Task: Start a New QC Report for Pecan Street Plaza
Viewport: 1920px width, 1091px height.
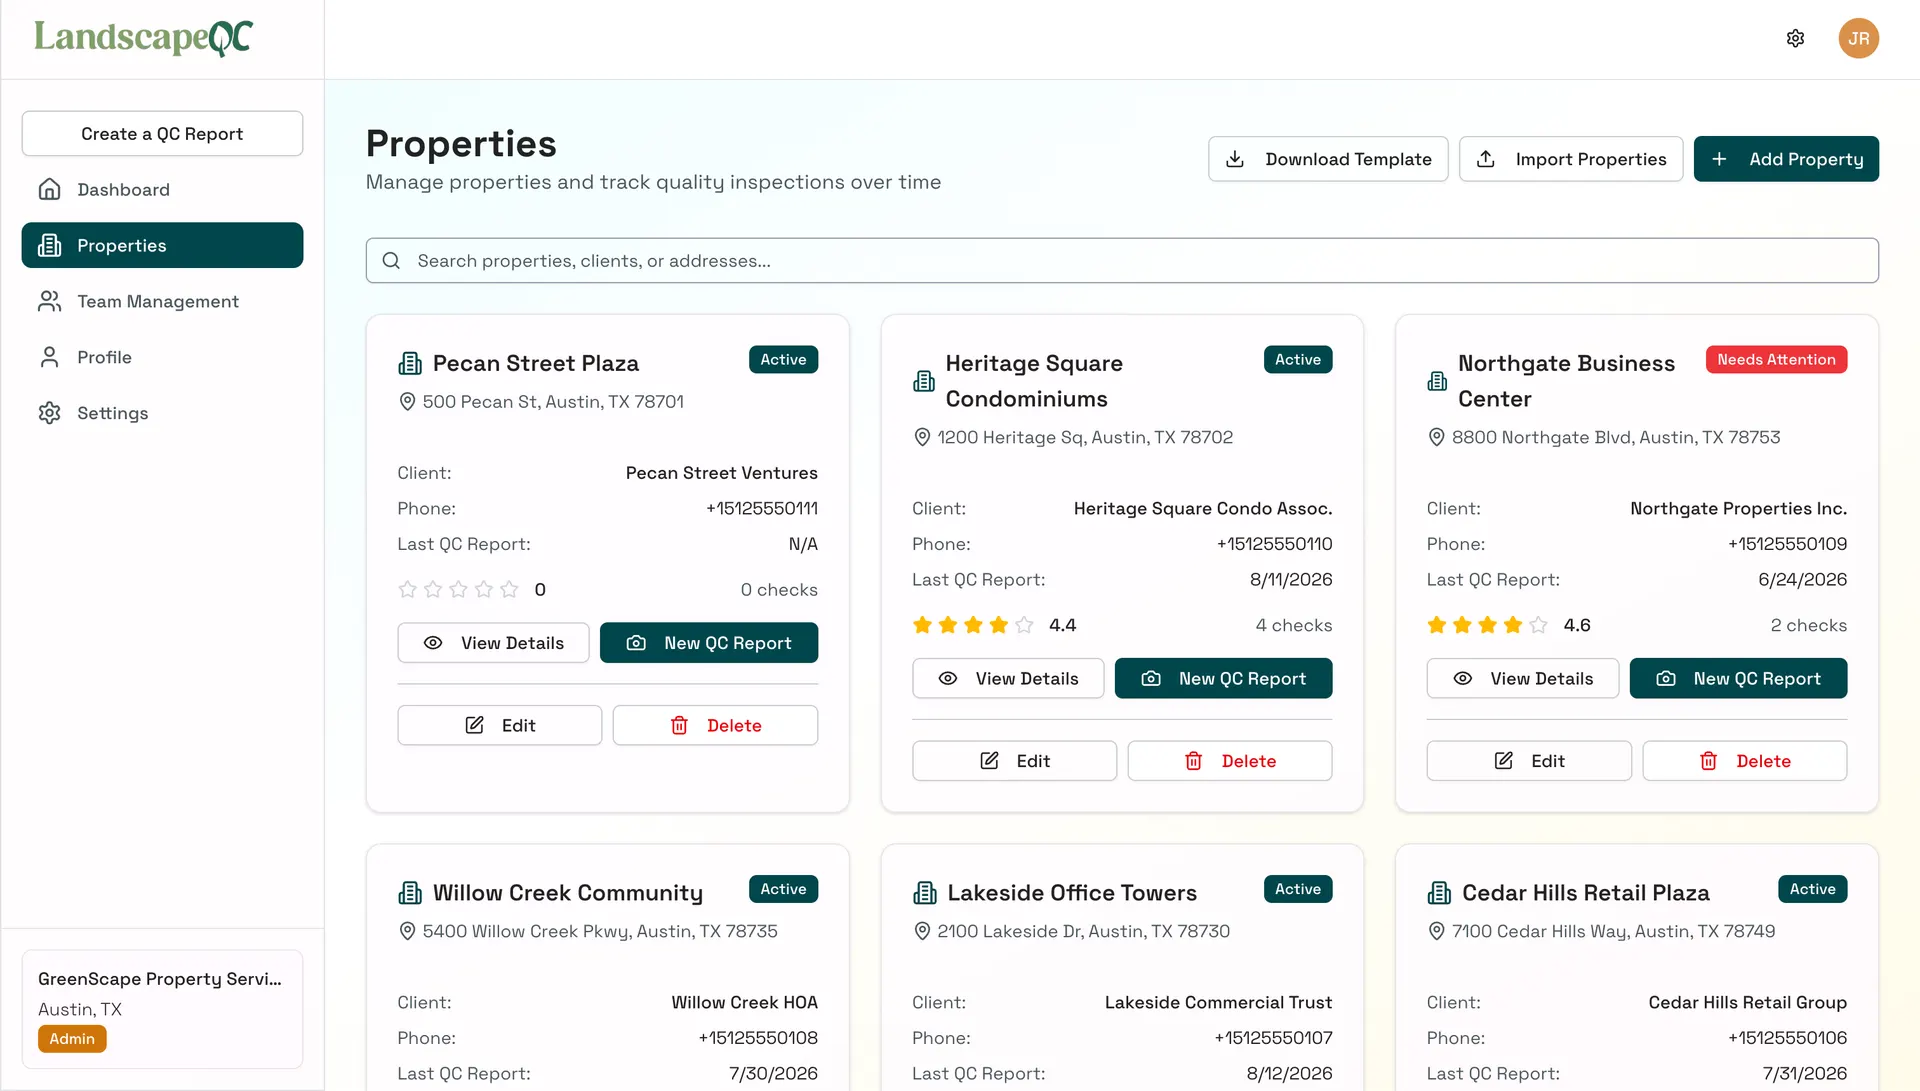Action: [709, 643]
